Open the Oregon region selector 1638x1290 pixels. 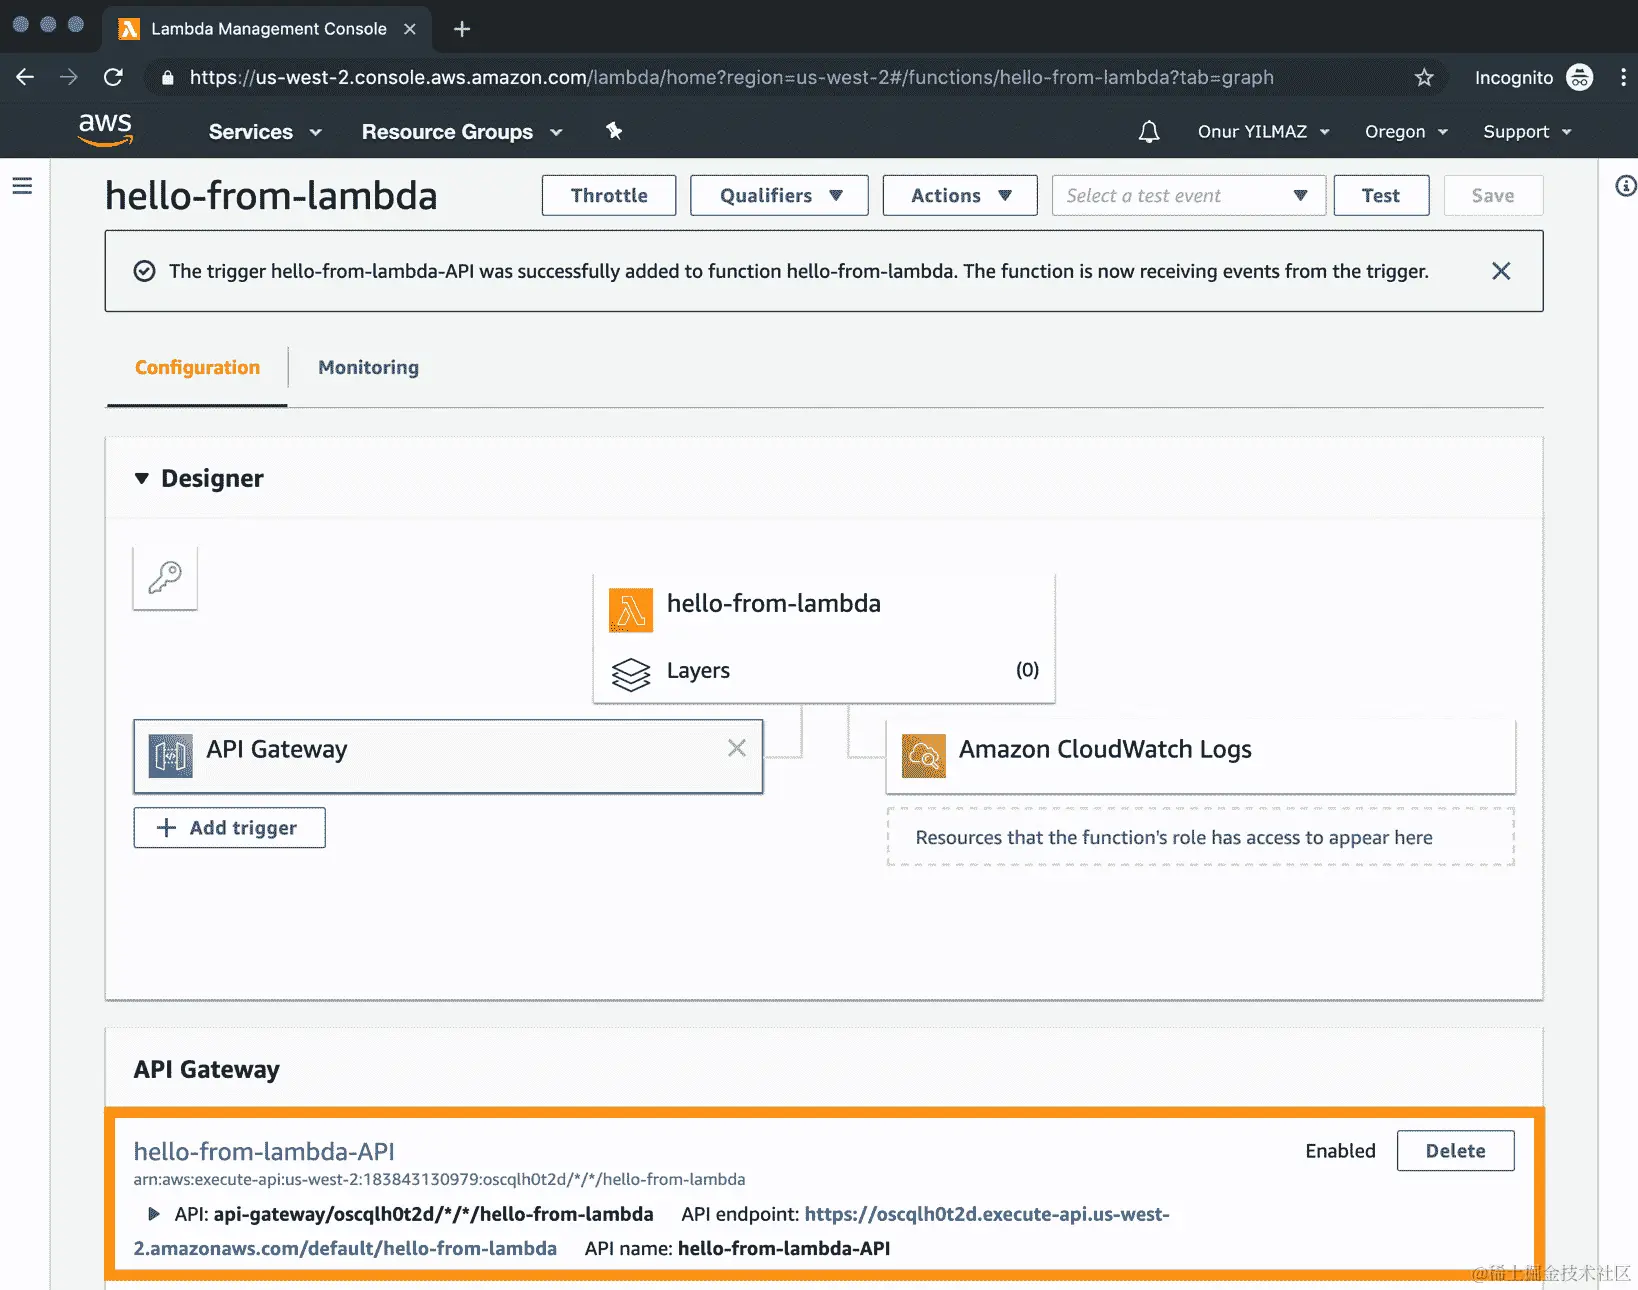point(1404,131)
